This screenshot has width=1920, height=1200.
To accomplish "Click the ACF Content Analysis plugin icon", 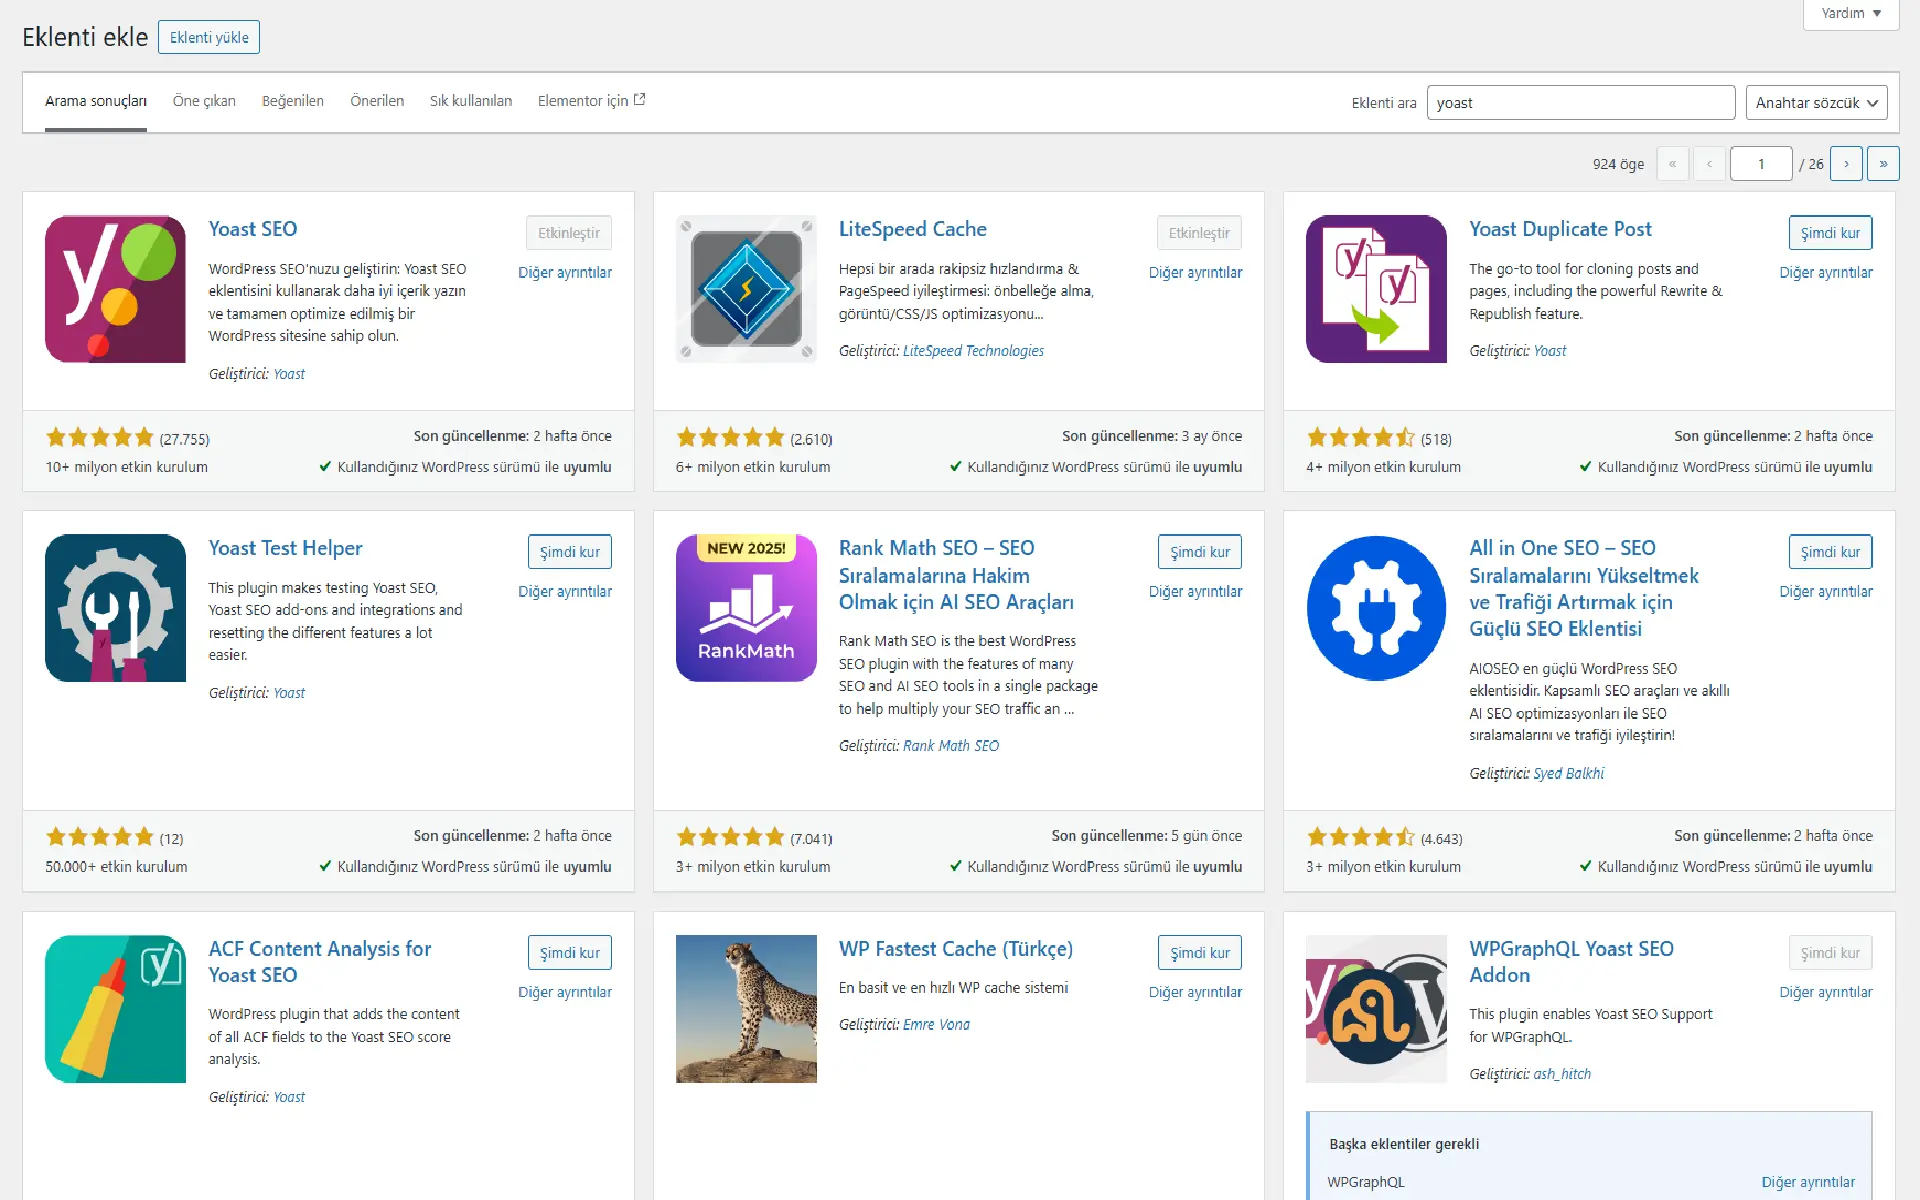I will 114,1008.
